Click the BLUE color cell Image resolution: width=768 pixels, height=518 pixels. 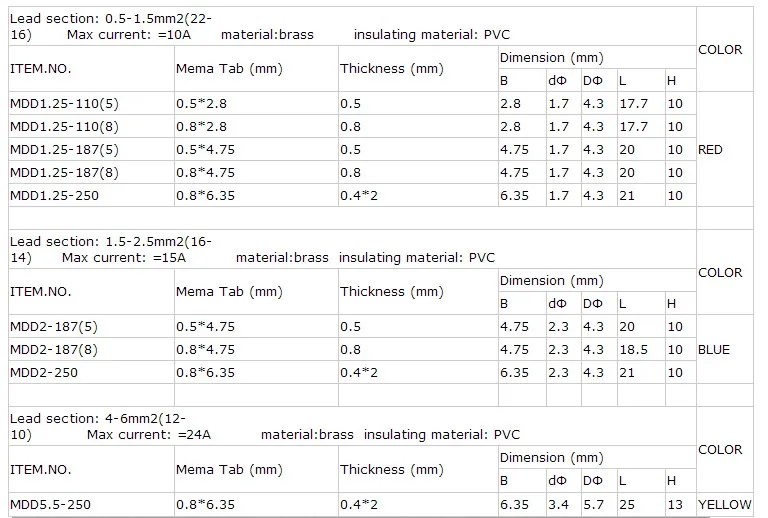[x=724, y=350]
